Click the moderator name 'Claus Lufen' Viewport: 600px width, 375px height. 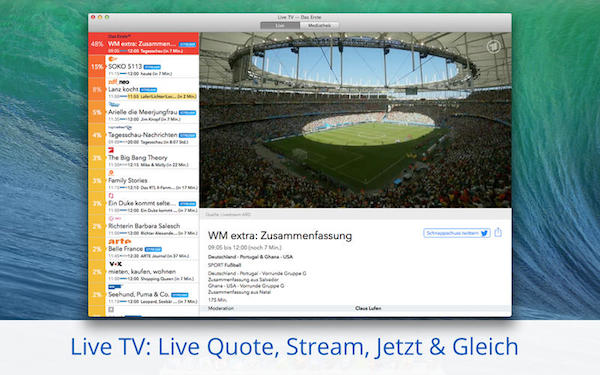pyautogui.click(x=368, y=308)
